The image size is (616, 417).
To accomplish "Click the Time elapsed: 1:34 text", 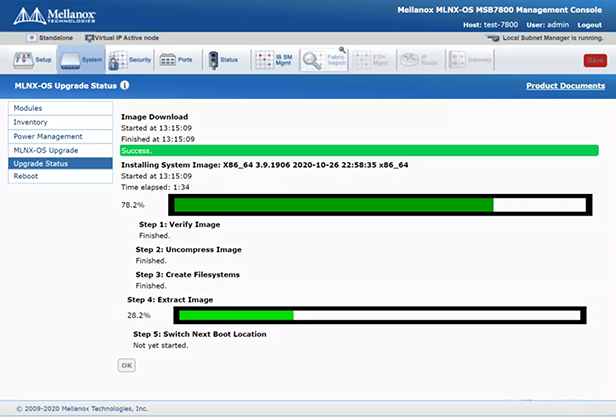I will tap(155, 187).
